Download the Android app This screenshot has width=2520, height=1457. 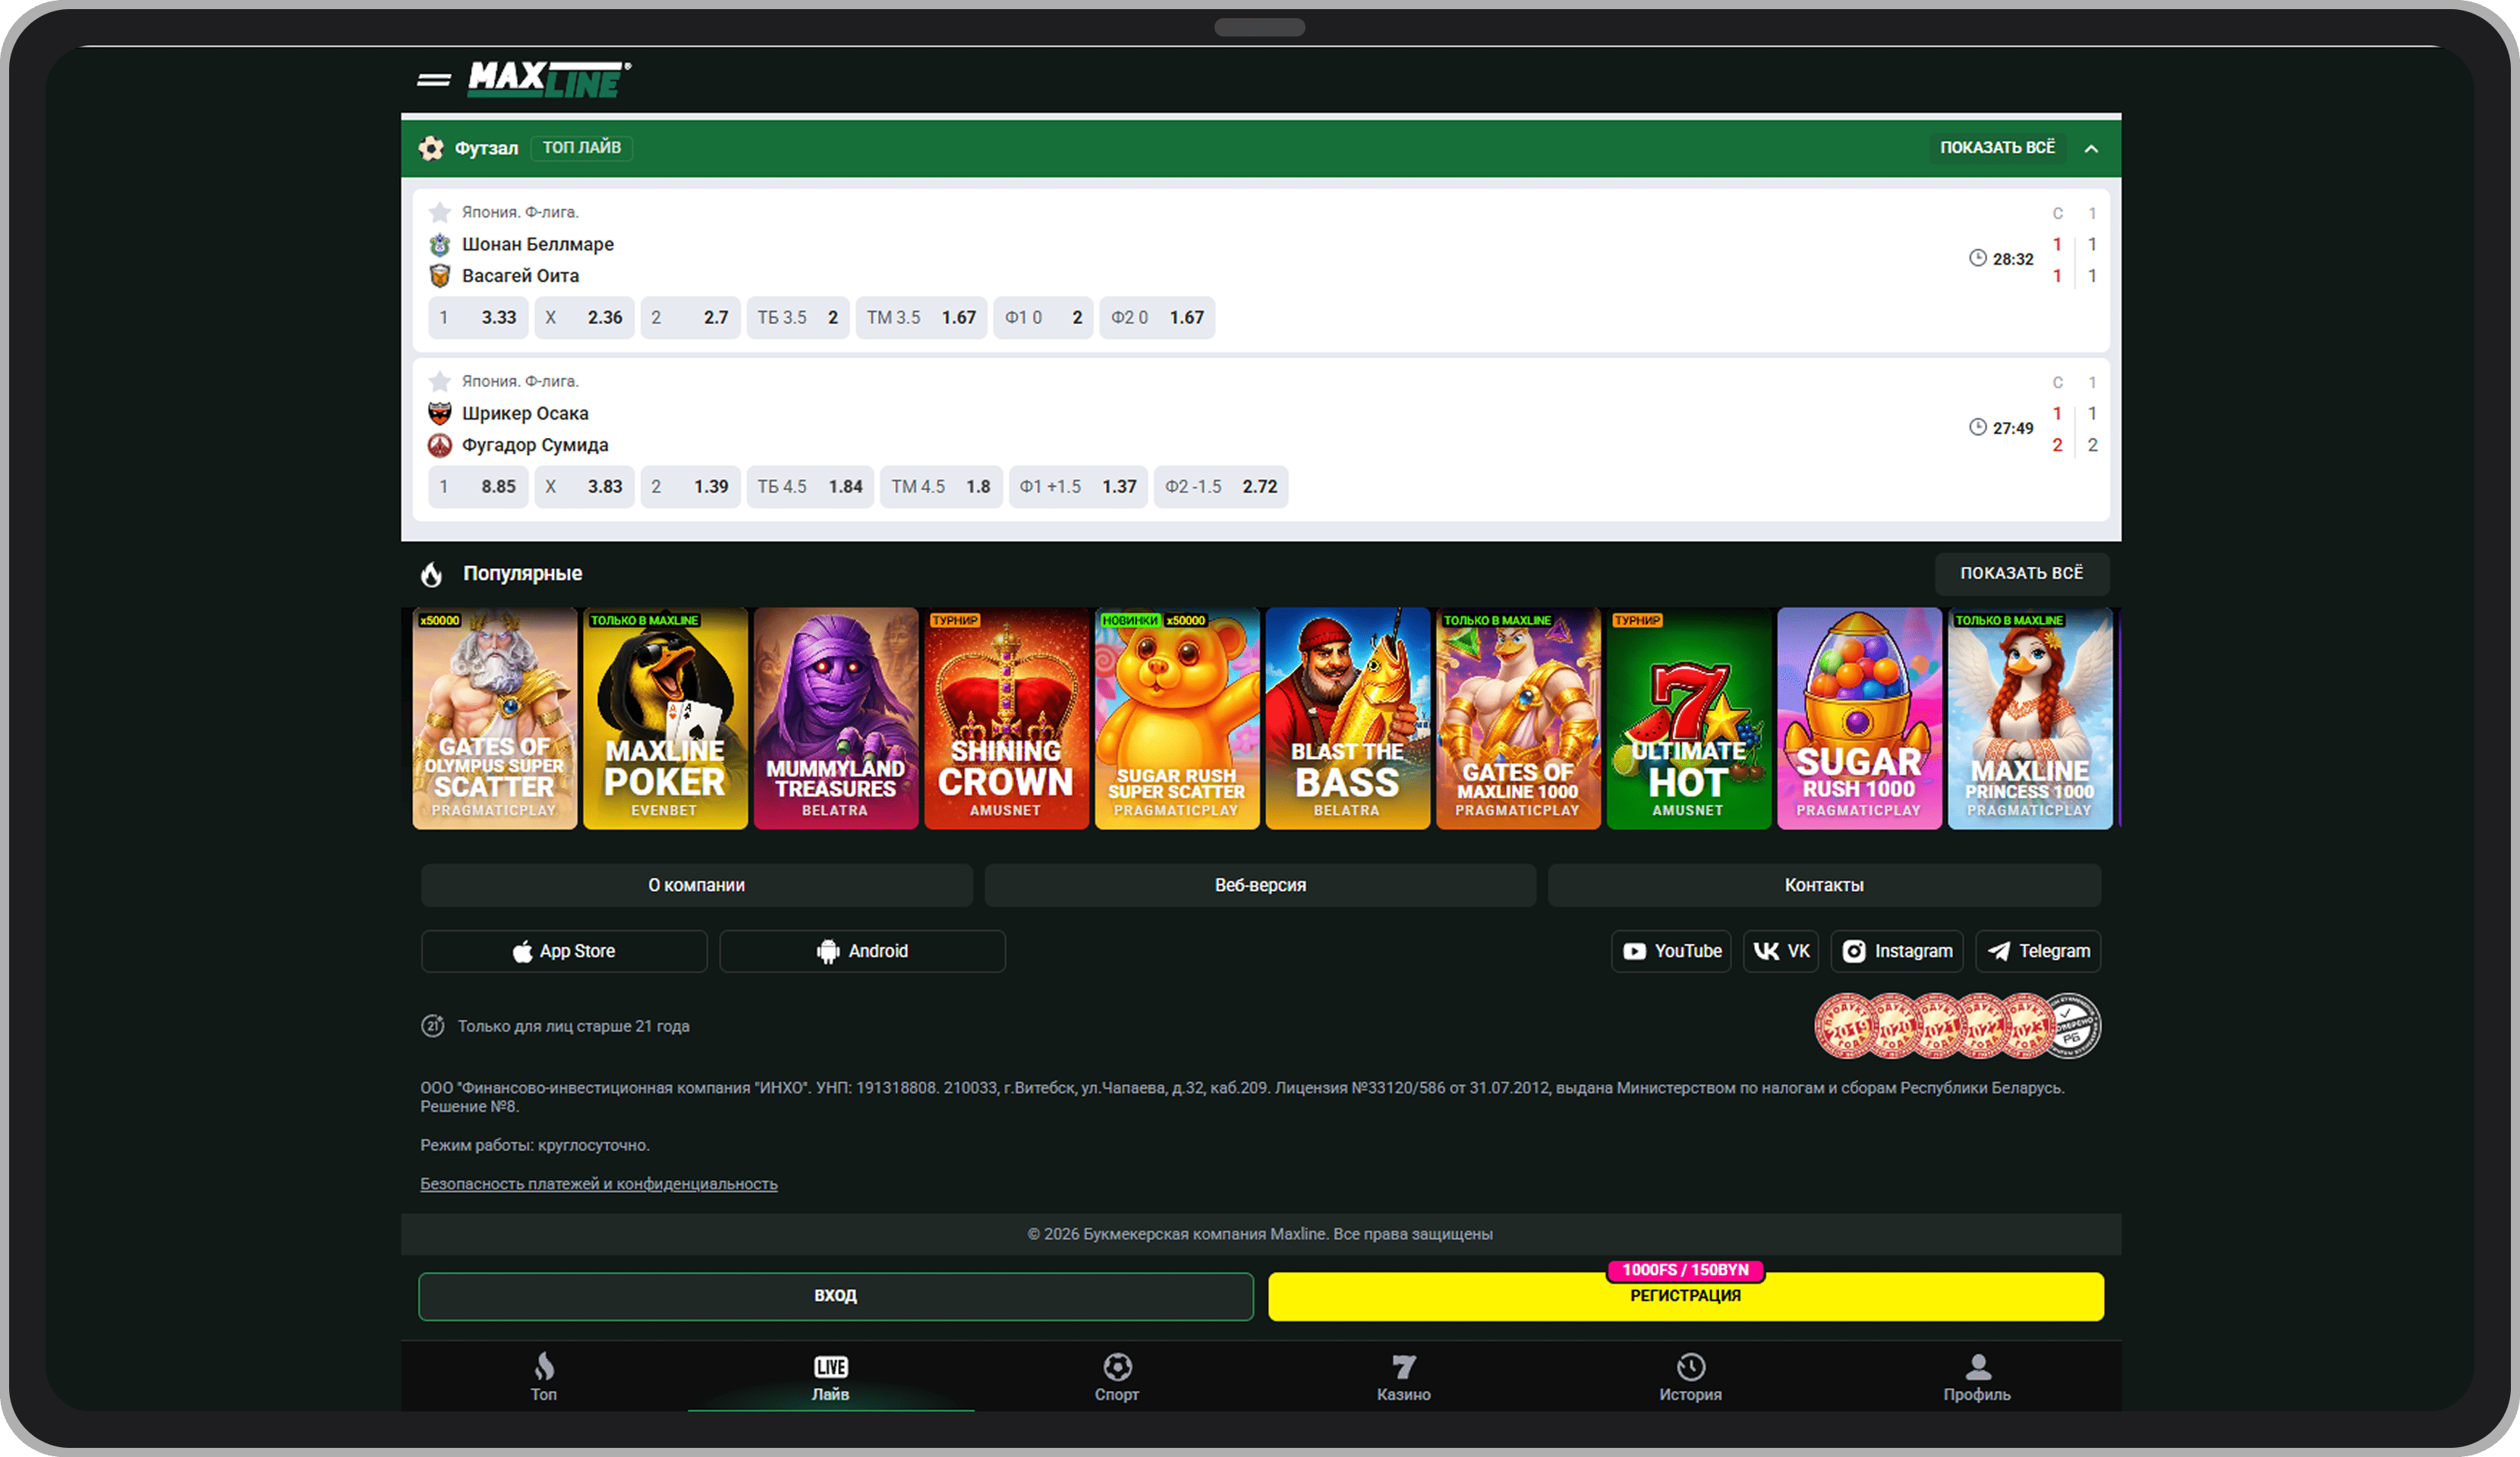point(863,952)
